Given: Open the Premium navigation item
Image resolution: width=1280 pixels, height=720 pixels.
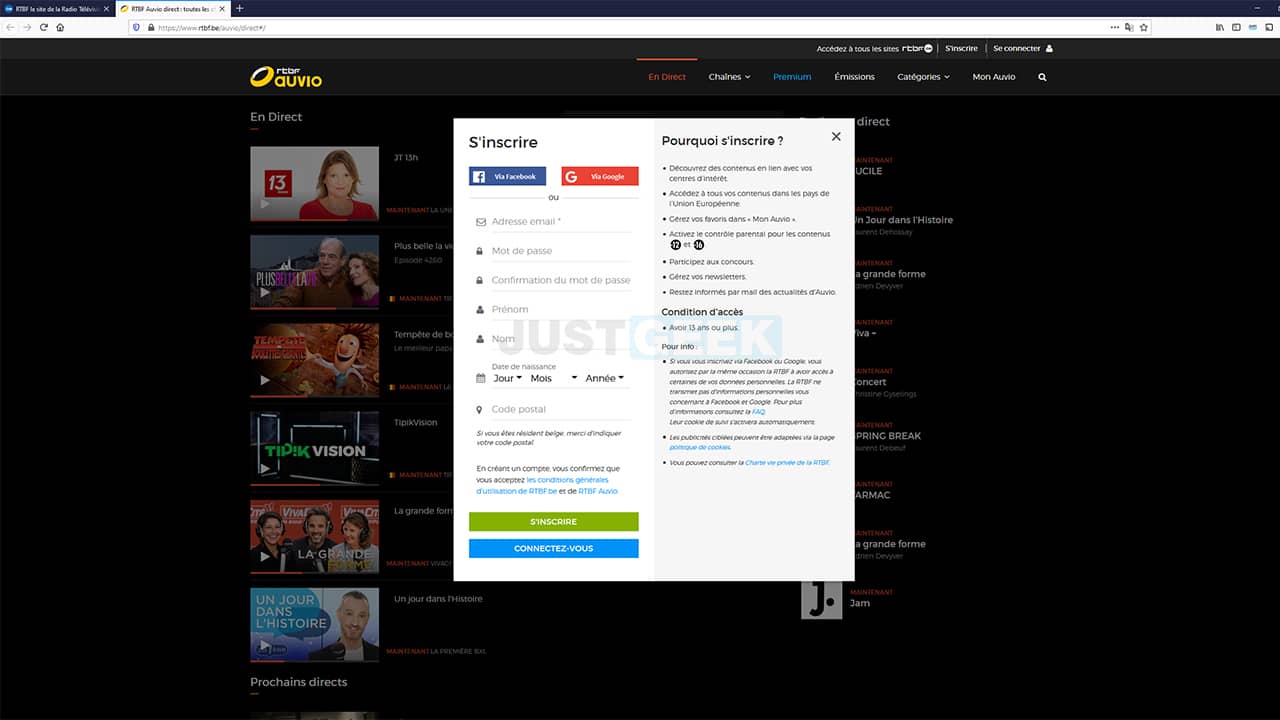Looking at the screenshot, I should click(792, 77).
